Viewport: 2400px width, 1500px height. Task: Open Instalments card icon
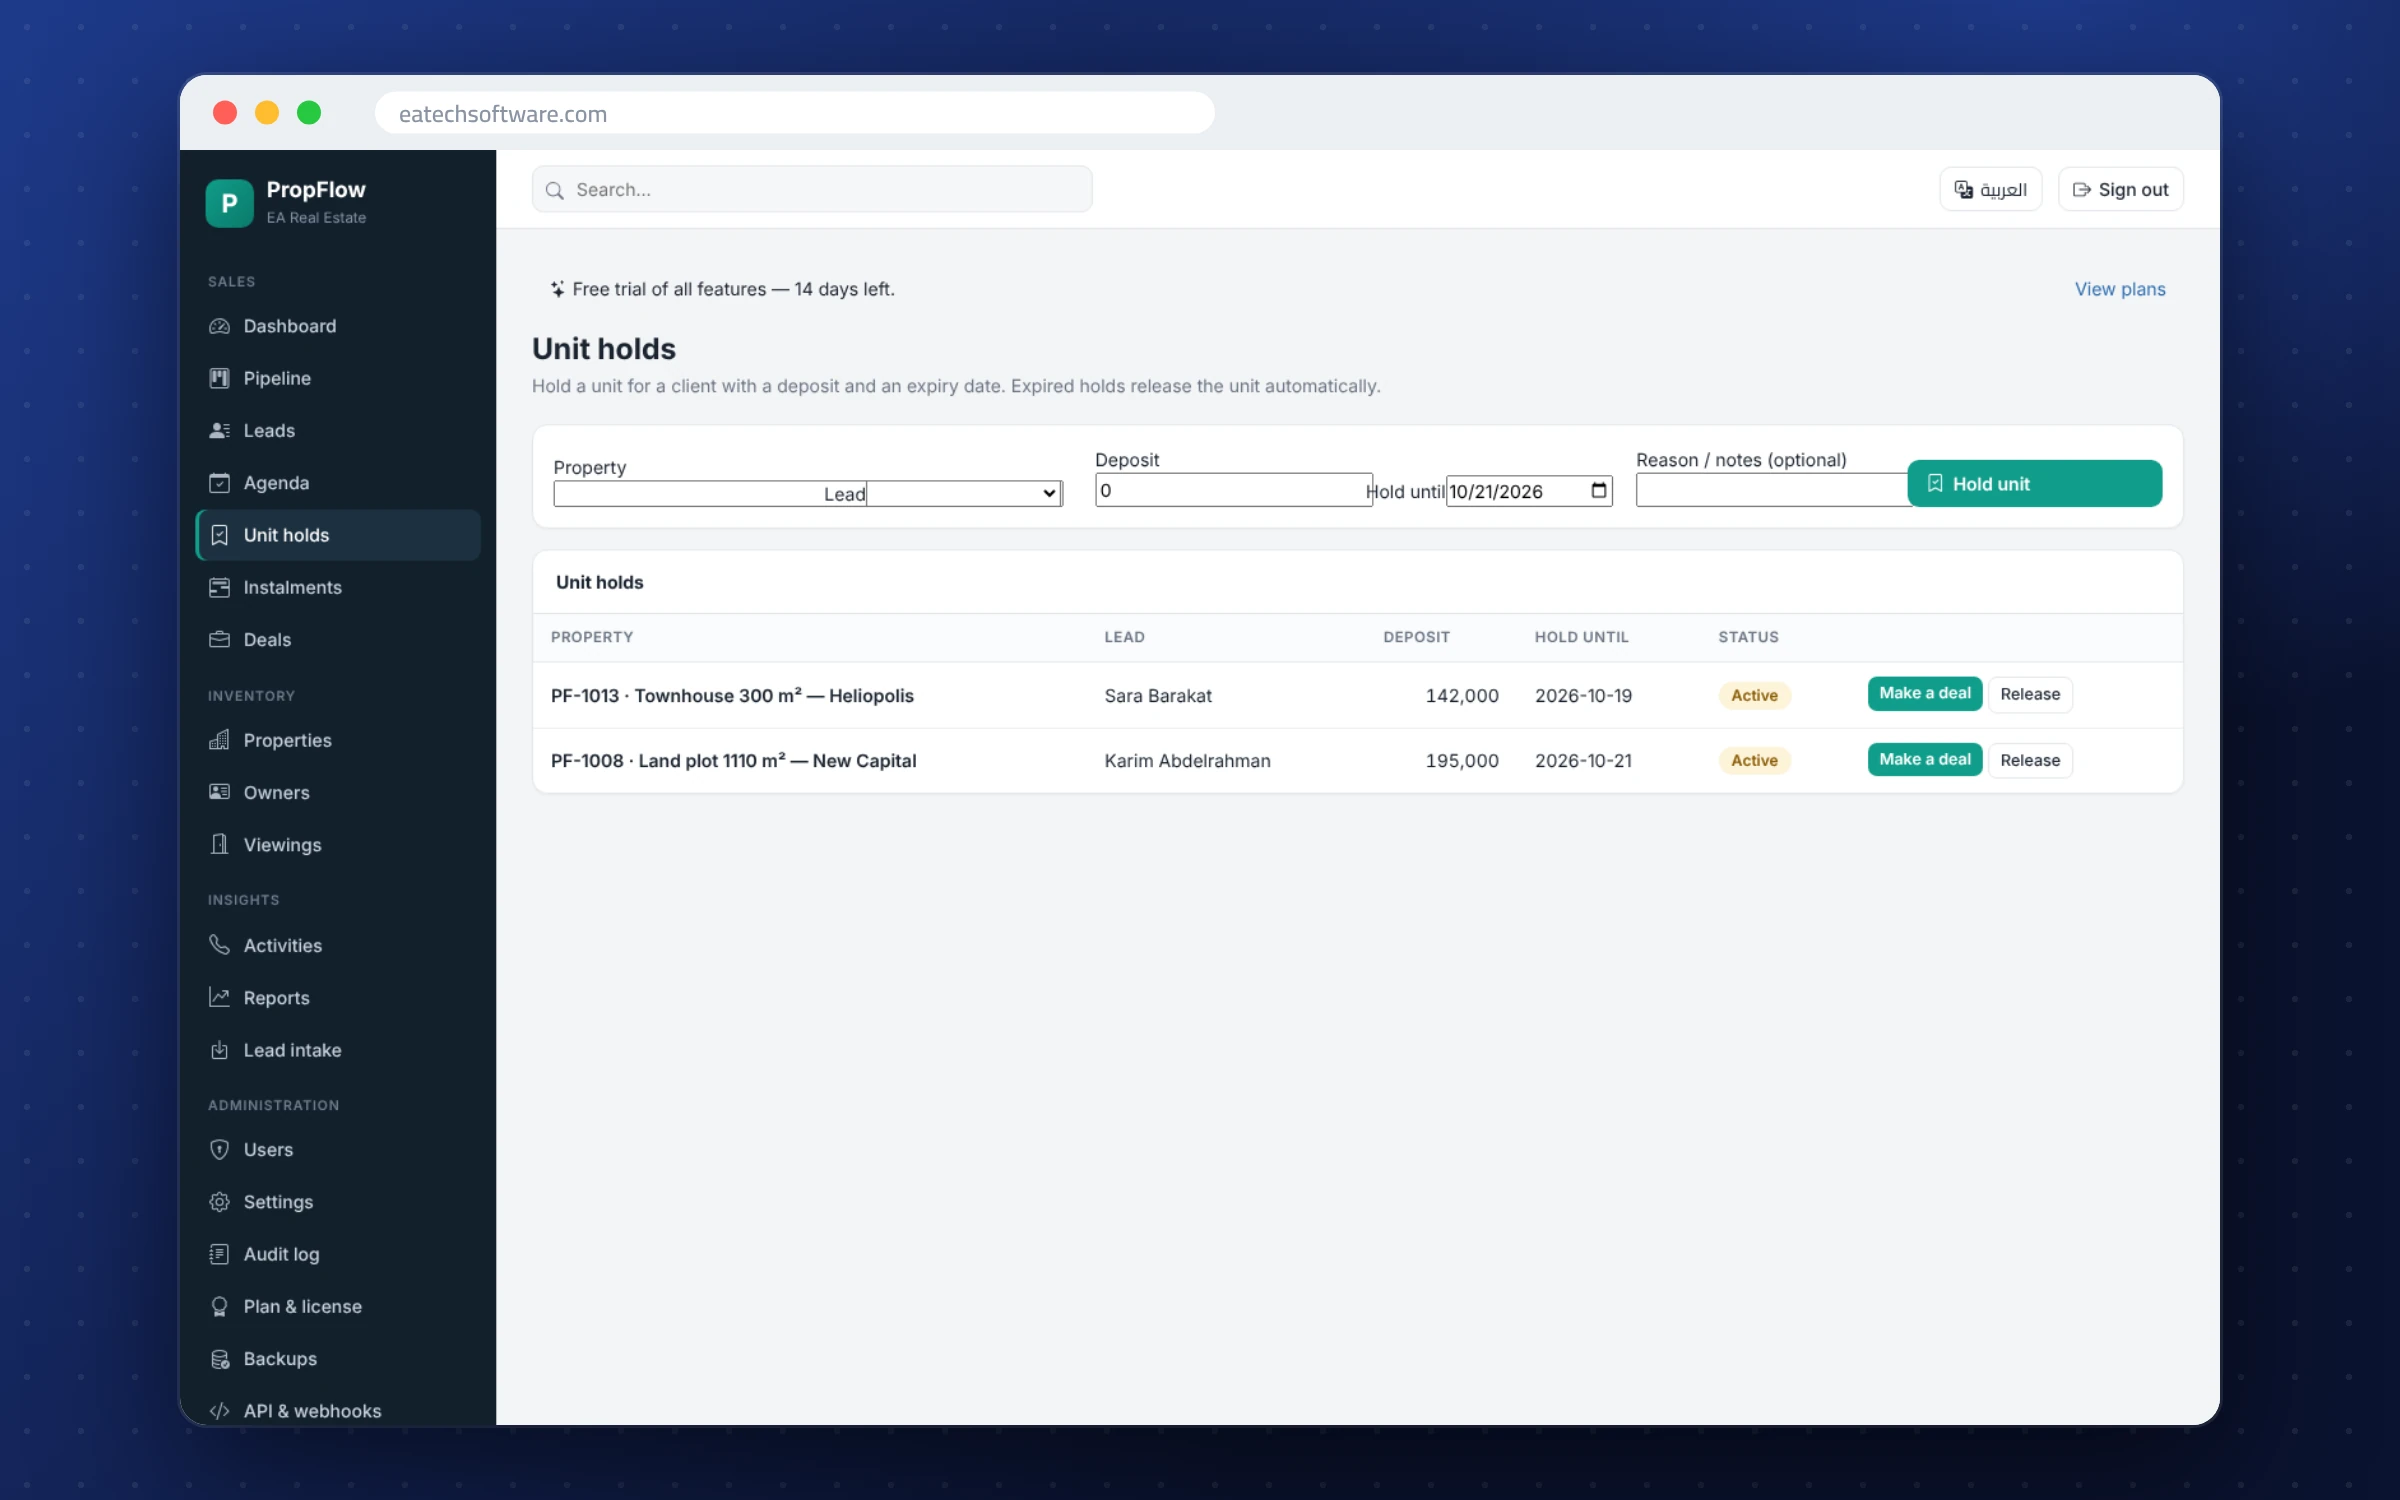[x=219, y=587]
